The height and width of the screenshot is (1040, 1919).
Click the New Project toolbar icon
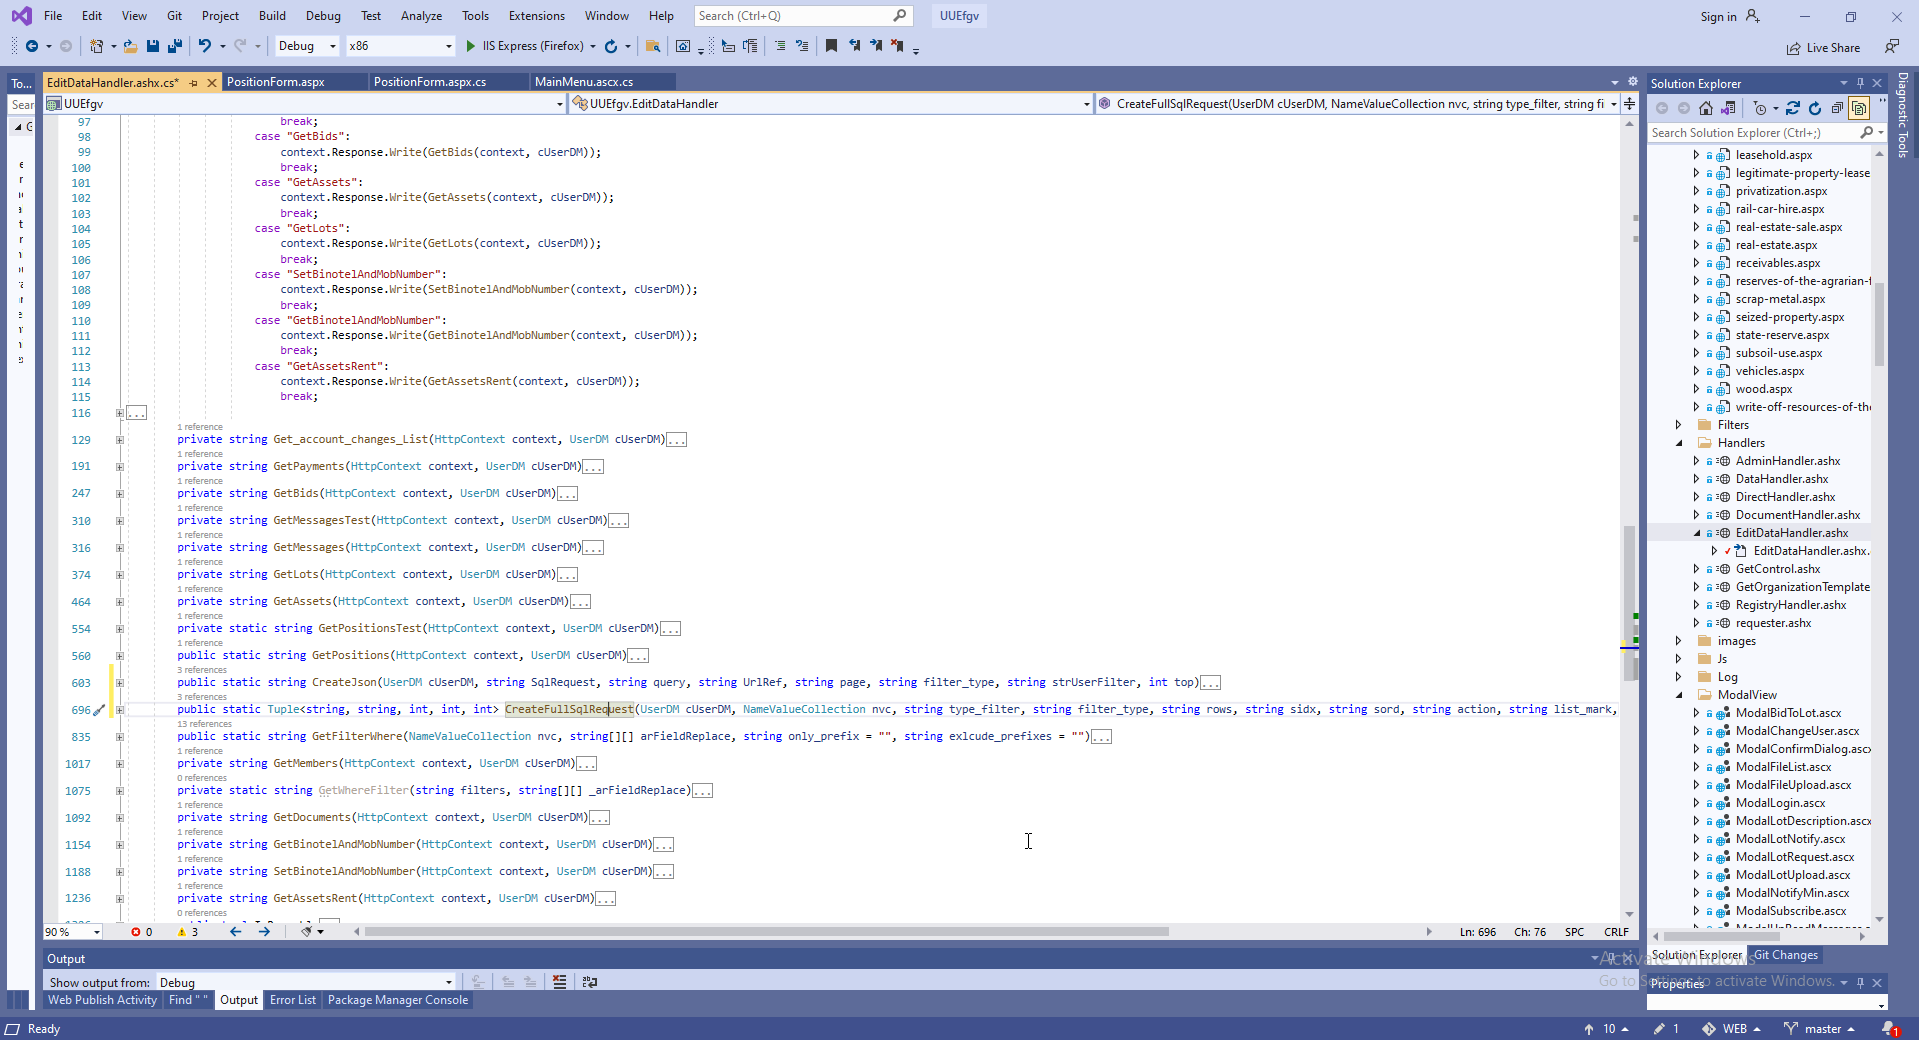pos(96,46)
